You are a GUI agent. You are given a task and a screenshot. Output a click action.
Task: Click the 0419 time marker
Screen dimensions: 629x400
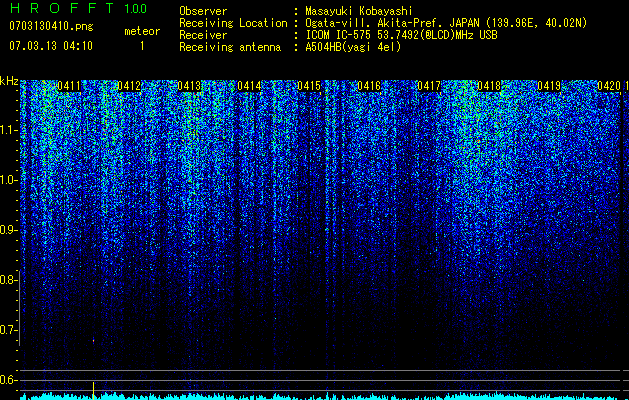coord(549,86)
